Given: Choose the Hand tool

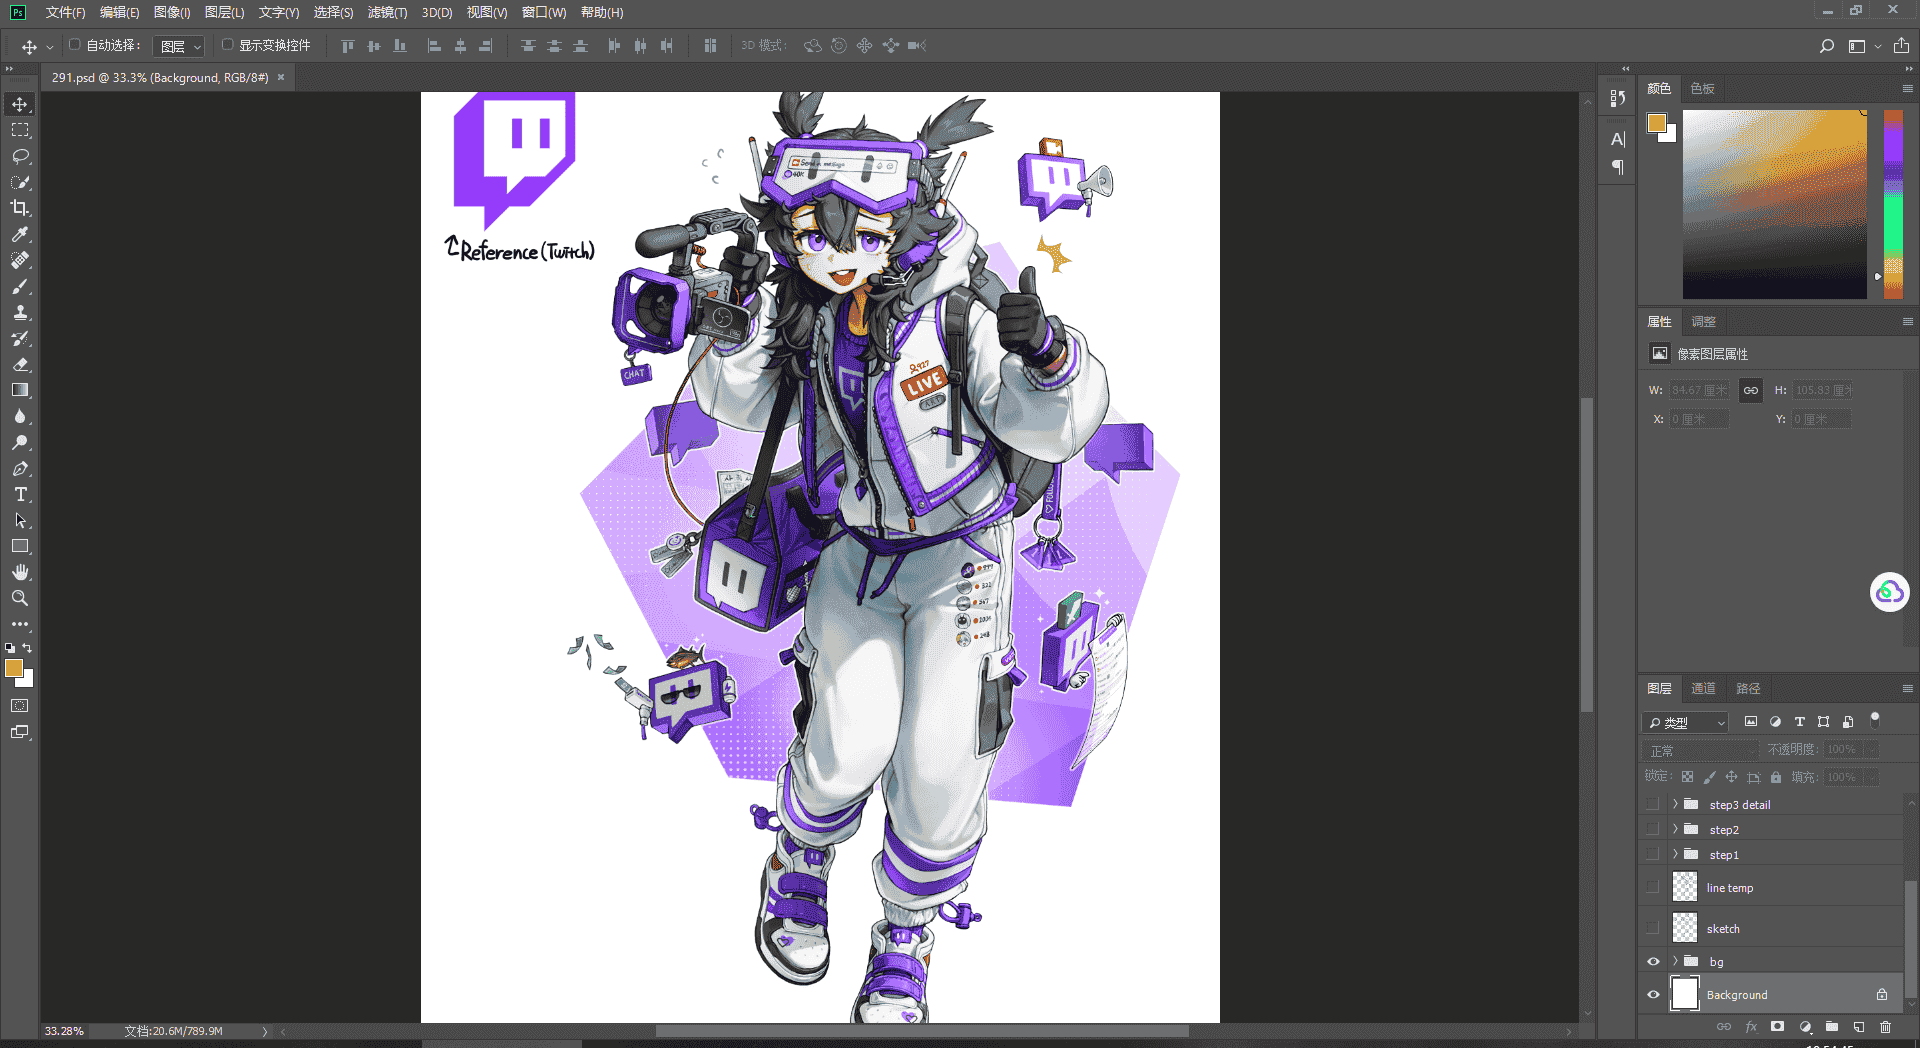Looking at the screenshot, I should pos(20,572).
